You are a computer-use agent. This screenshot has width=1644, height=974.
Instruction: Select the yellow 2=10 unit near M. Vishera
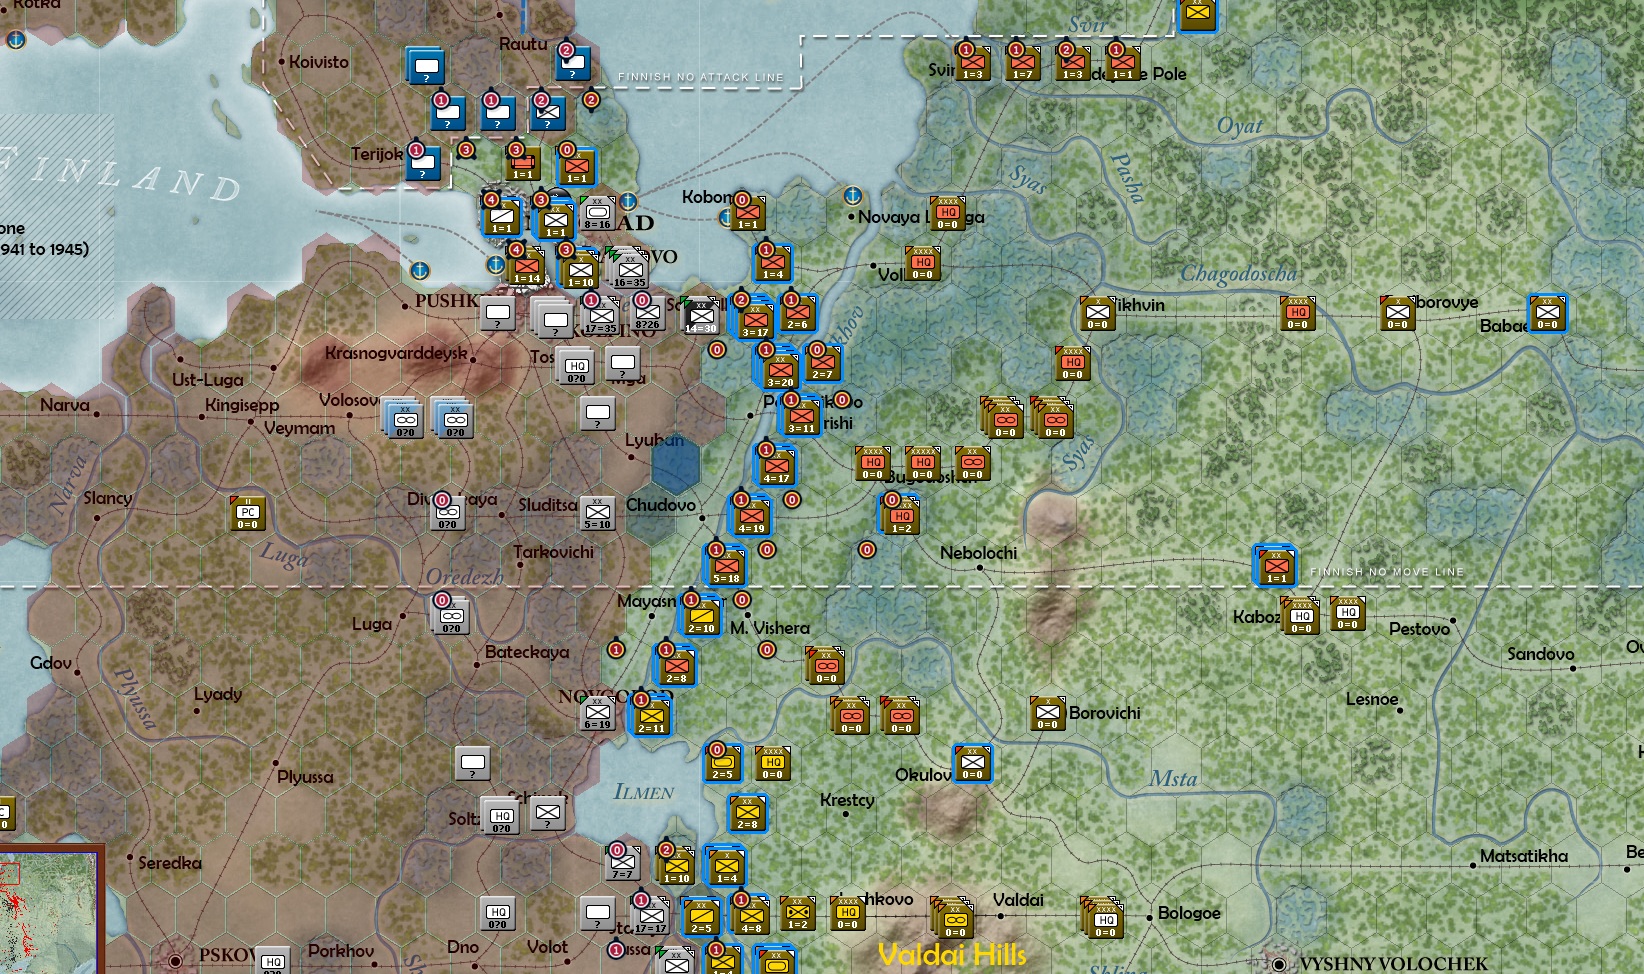coord(701,617)
